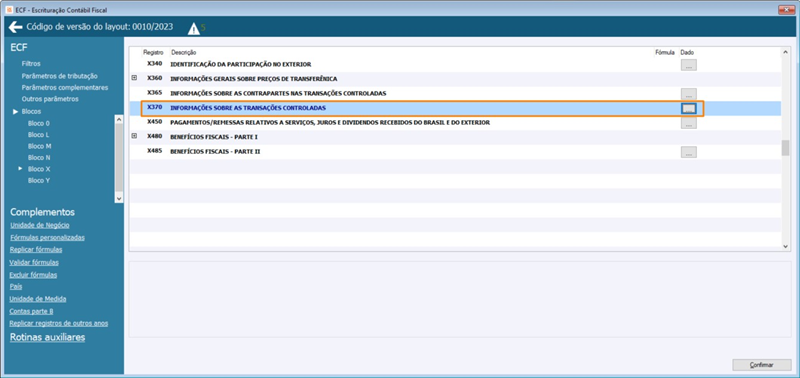This screenshot has height=378, width=800.
Task: Close the ECF window
Action: click(x=786, y=10)
